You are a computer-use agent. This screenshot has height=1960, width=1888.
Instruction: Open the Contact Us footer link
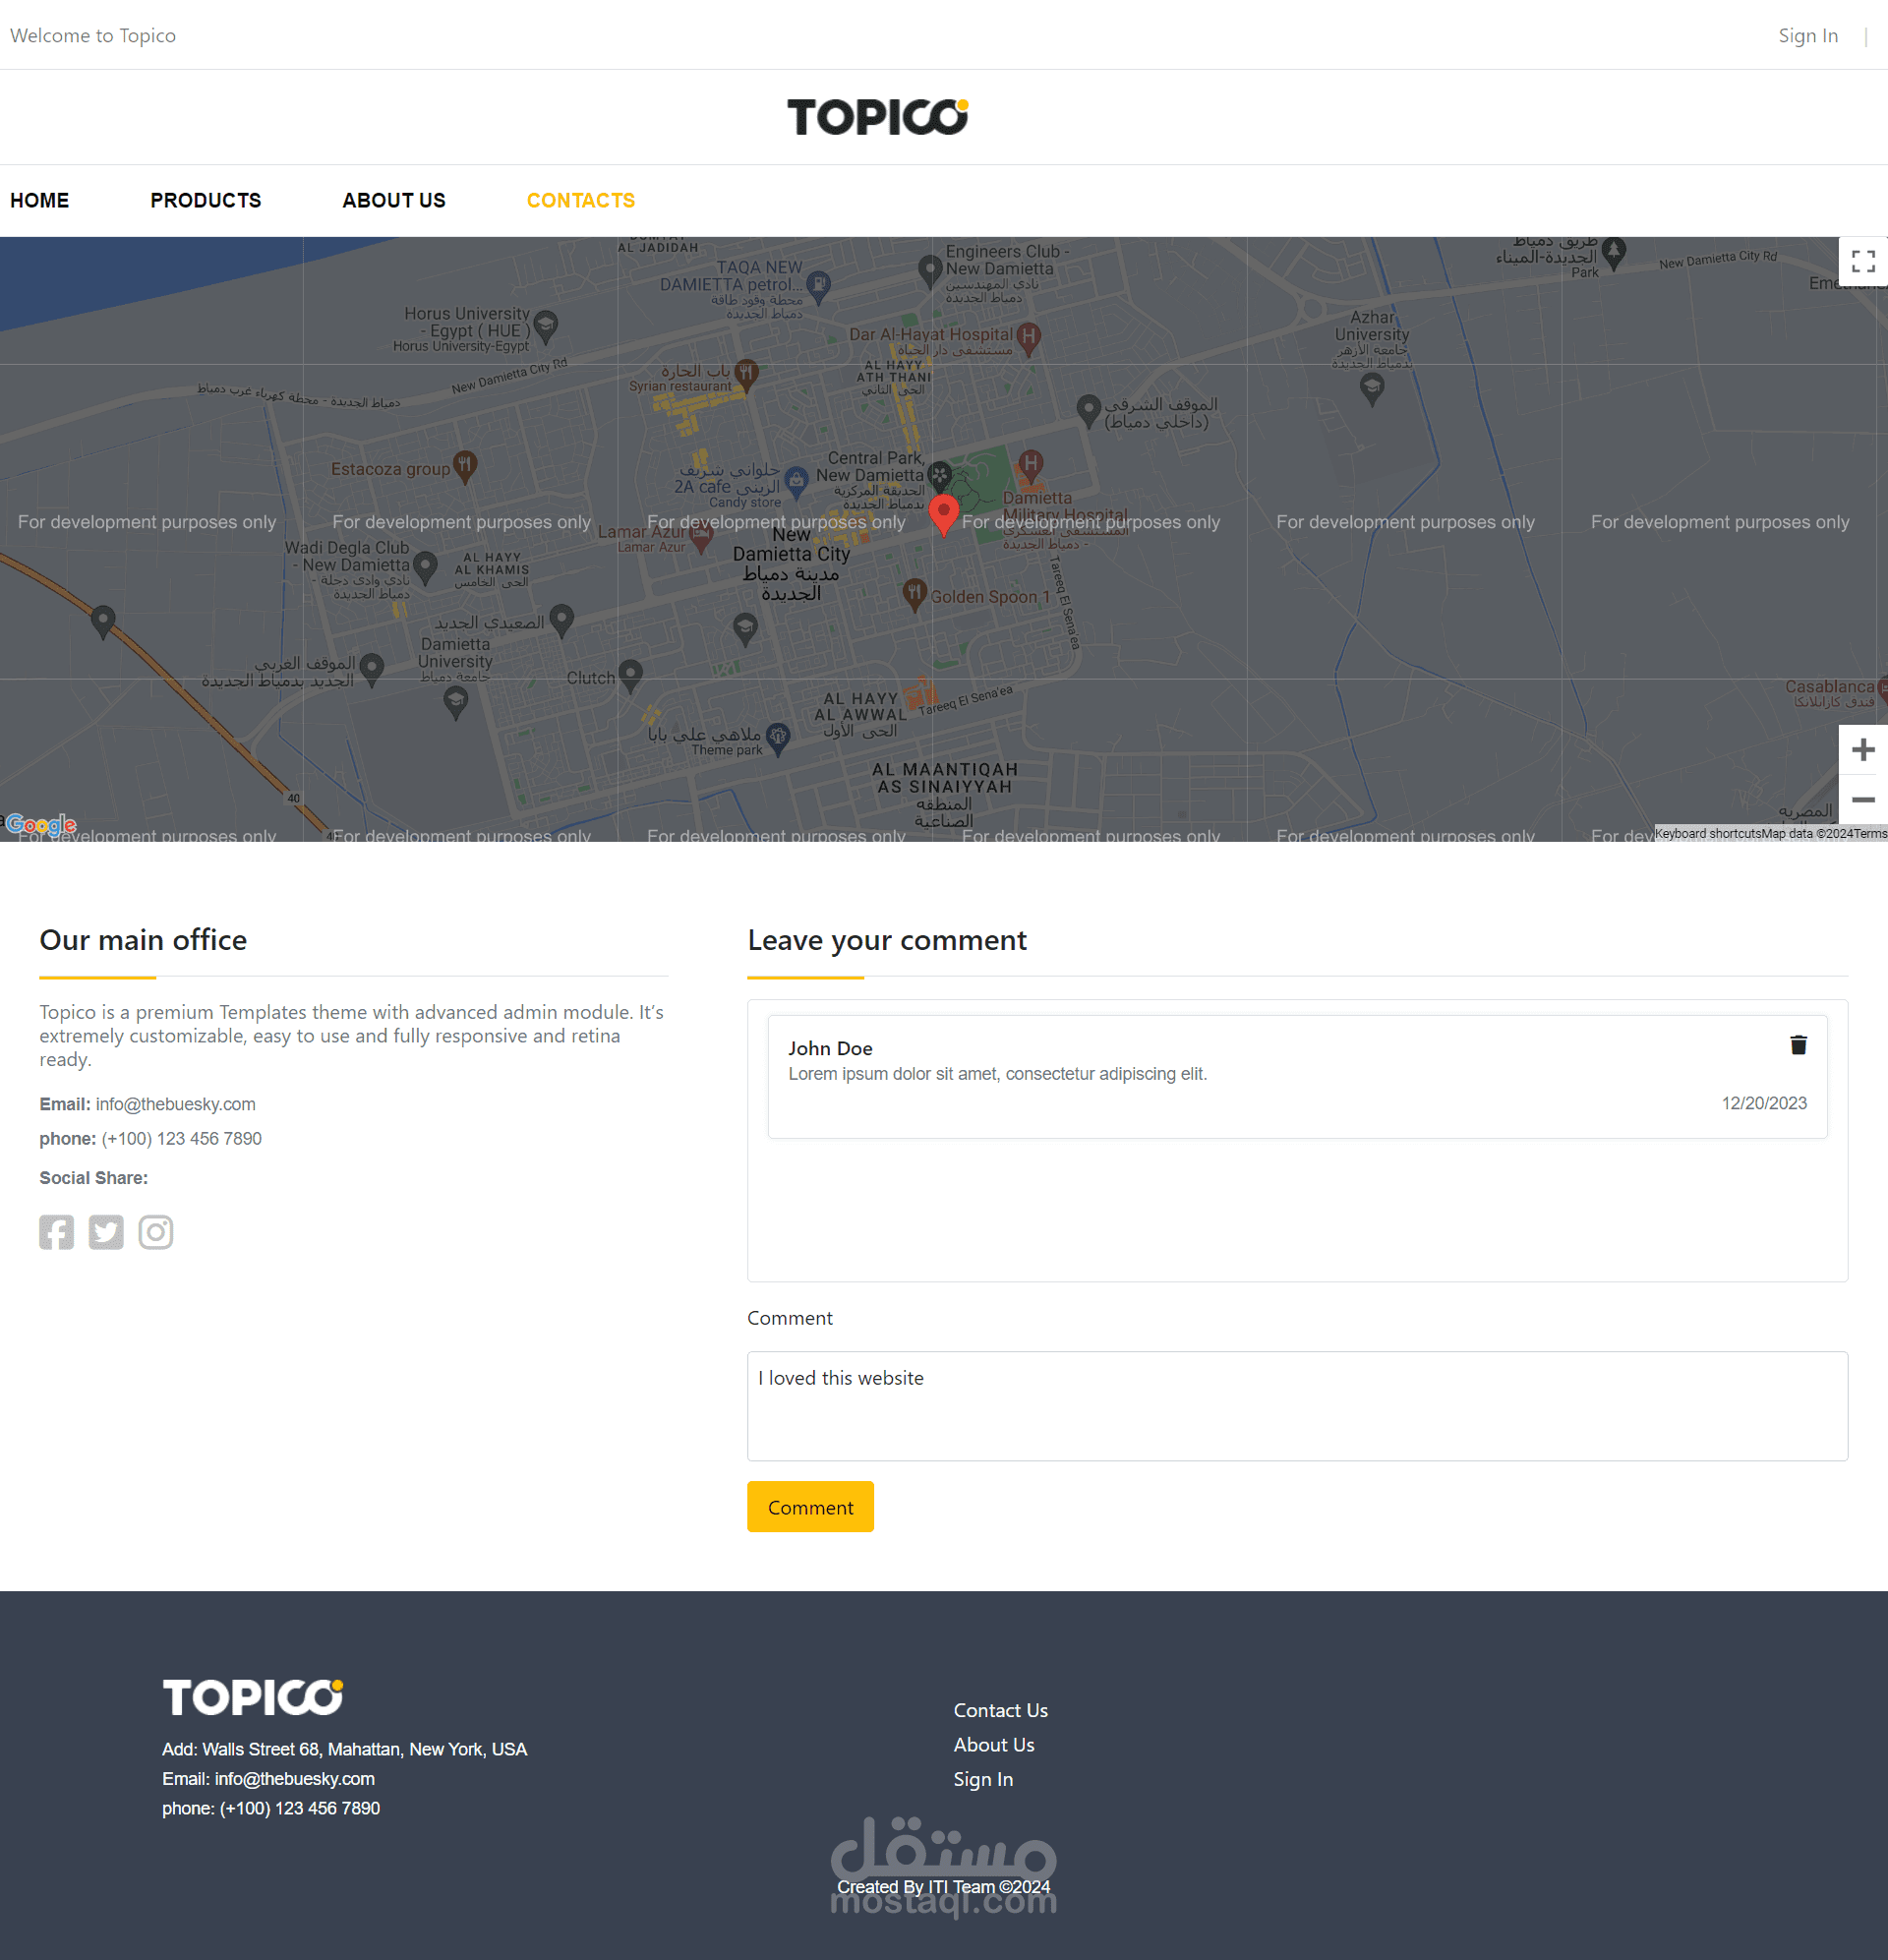[x=1000, y=1710]
